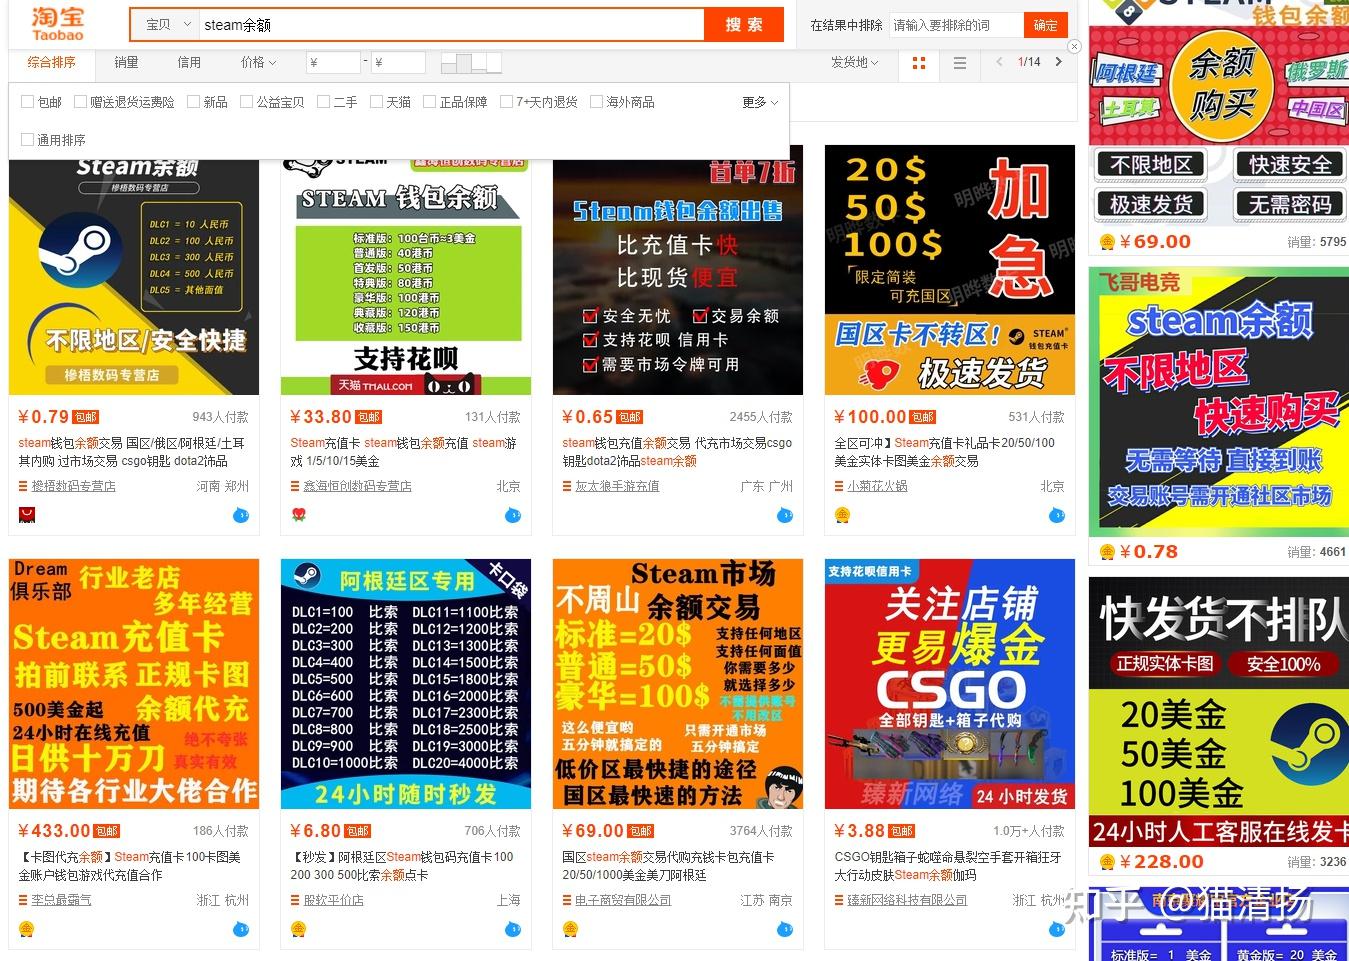Click the shop list icon before 李总最霸气
The width and height of the screenshot is (1349, 961).
(x=23, y=900)
